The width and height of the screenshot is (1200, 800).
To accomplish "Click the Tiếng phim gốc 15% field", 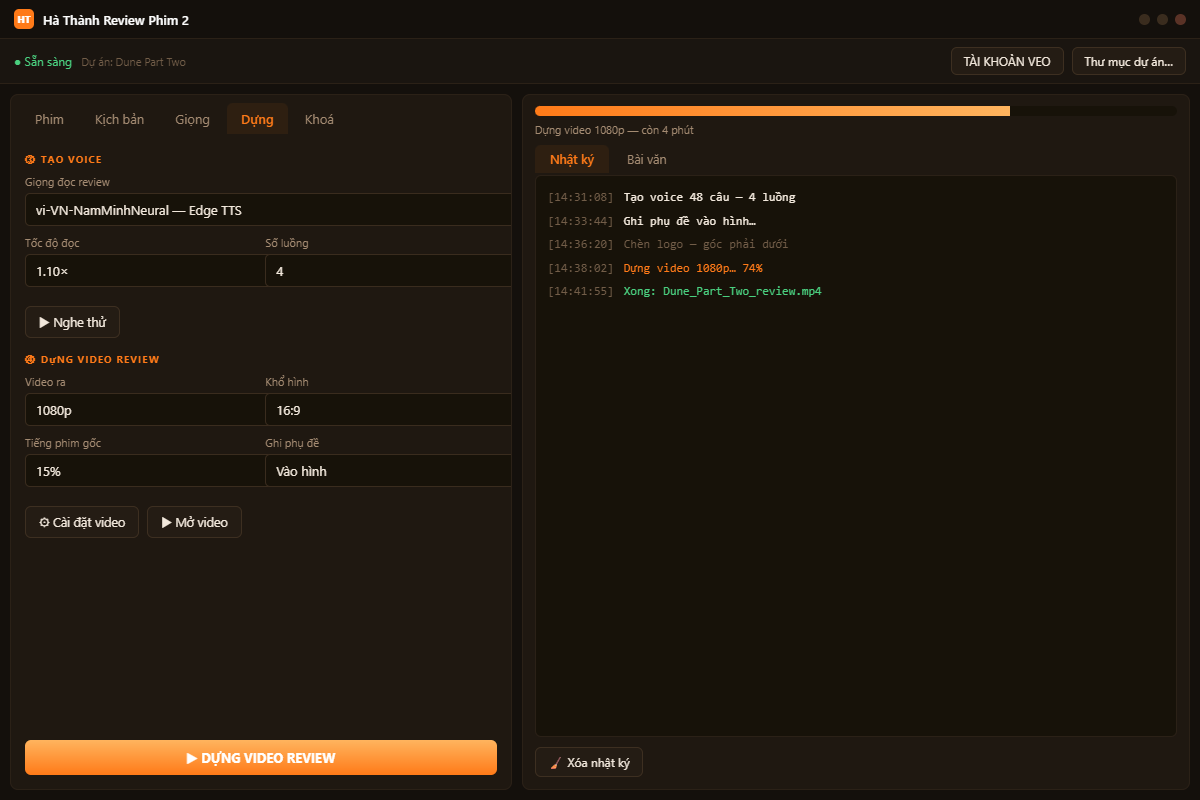I will pyautogui.click(x=145, y=471).
